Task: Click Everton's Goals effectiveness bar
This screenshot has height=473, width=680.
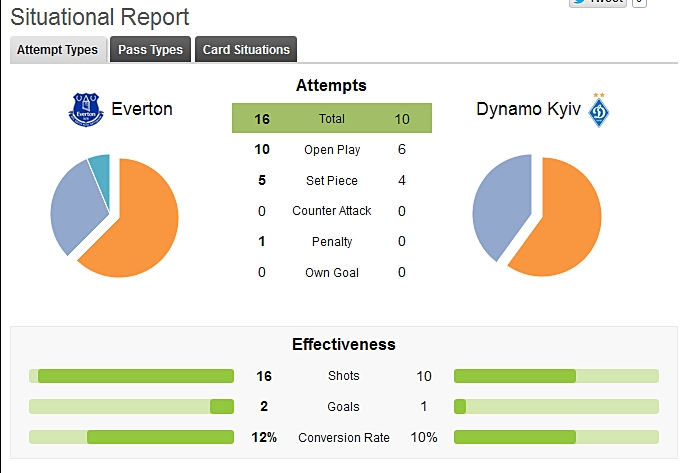Action: tap(131, 407)
